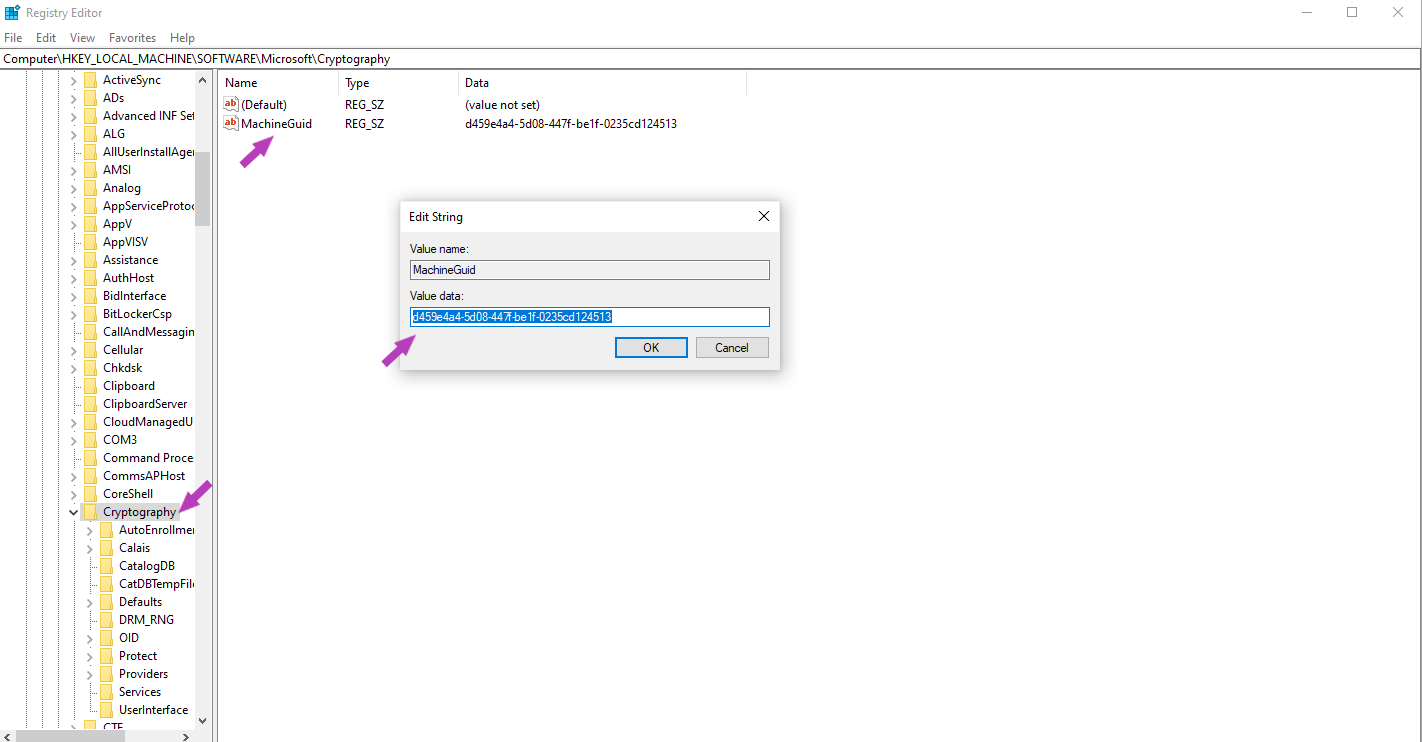Open the File menu
The width and height of the screenshot is (1422, 742).
tap(13, 38)
